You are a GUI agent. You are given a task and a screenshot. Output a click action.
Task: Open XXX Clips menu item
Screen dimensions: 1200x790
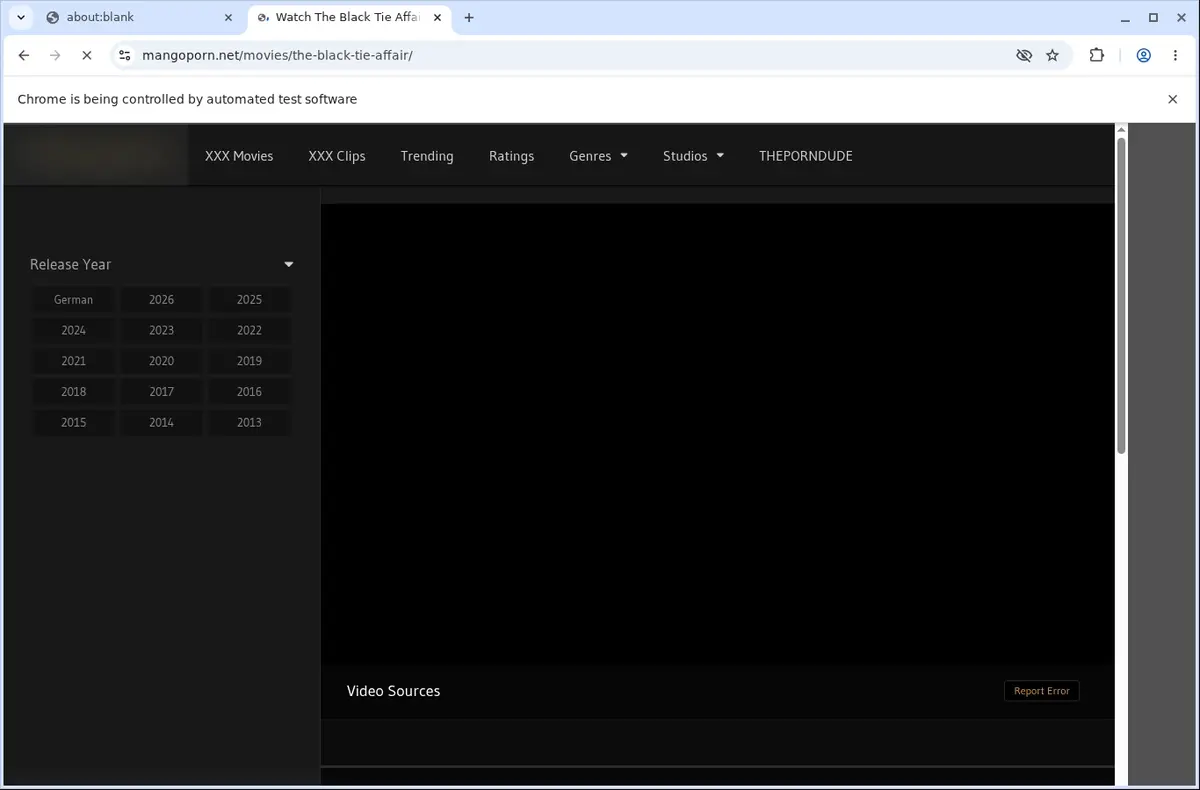(x=337, y=156)
